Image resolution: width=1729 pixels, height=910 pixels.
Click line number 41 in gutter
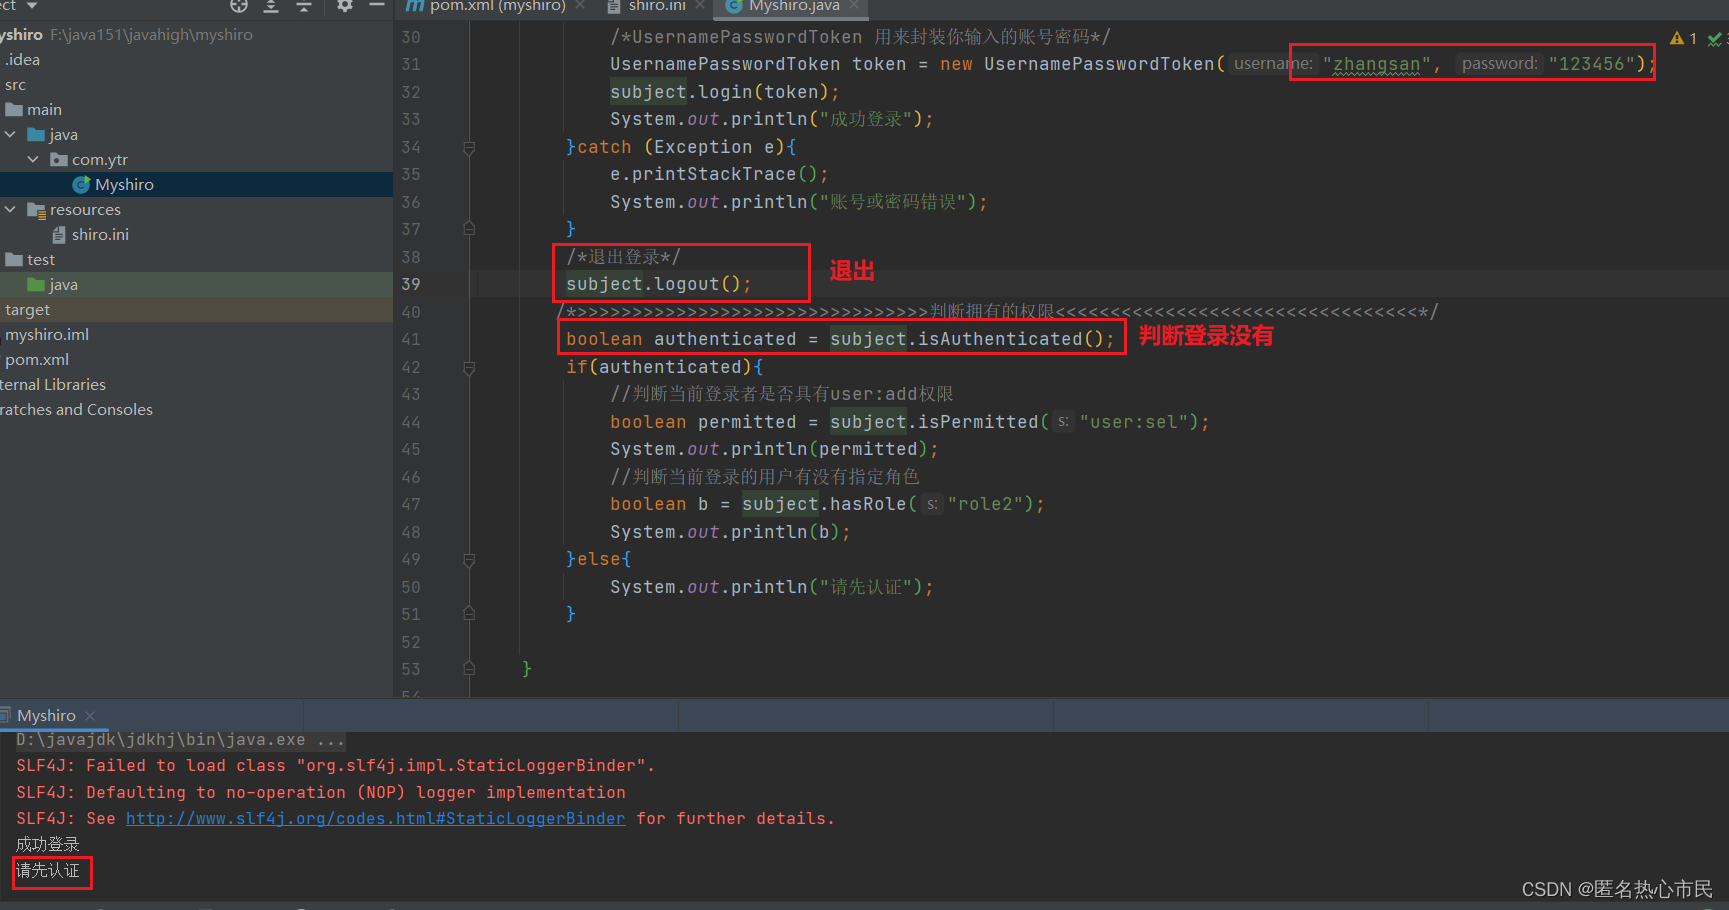pyautogui.click(x=411, y=340)
